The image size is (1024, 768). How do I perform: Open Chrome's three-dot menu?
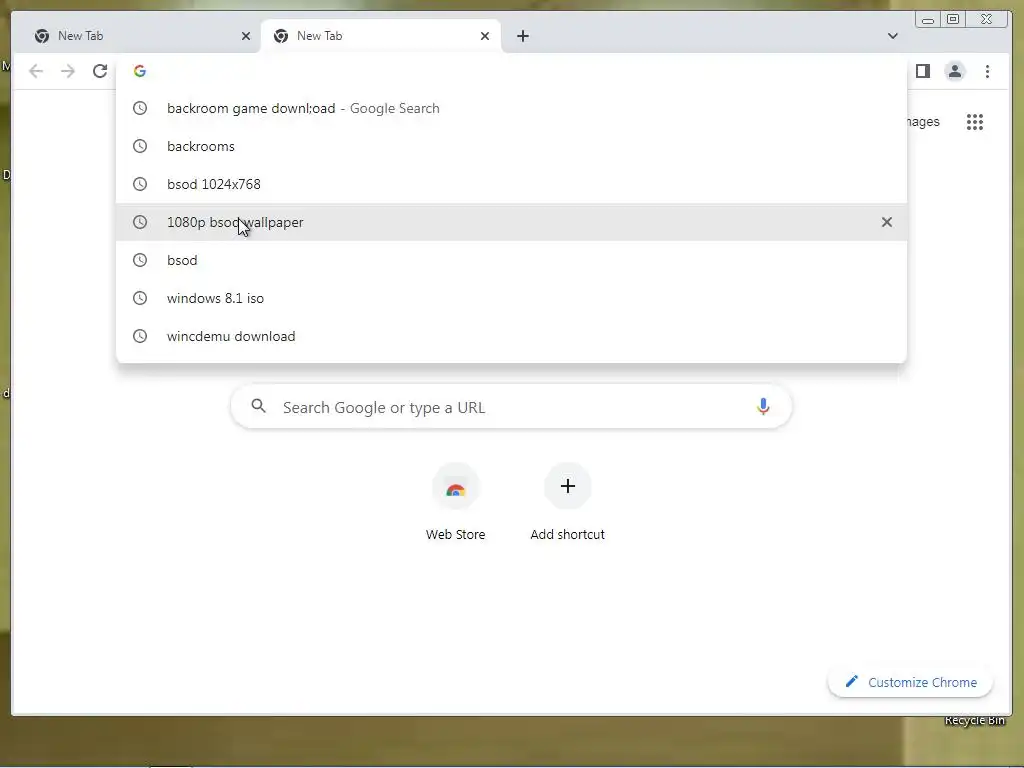pyautogui.click(x=987, y=71)
